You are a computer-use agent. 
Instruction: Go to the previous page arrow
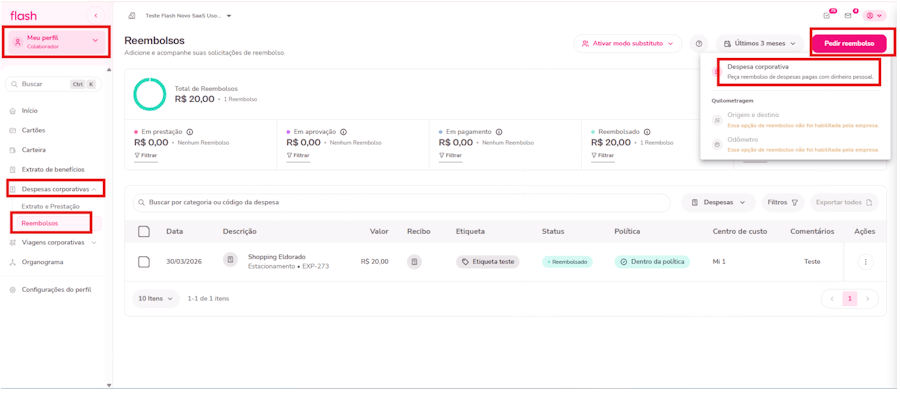pyautogui.click(x=831, y=299)
